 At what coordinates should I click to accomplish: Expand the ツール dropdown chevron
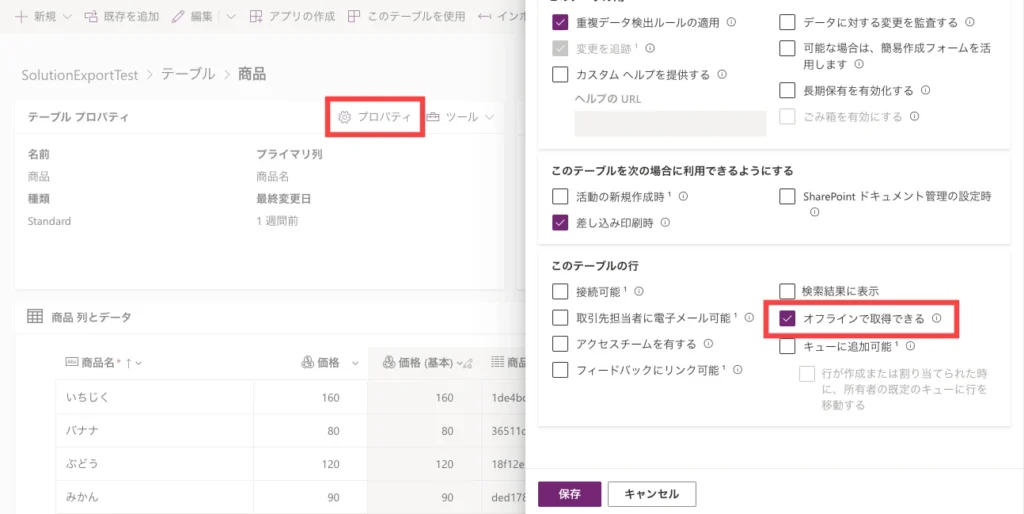pyautogui.click(x=490, y=117)
